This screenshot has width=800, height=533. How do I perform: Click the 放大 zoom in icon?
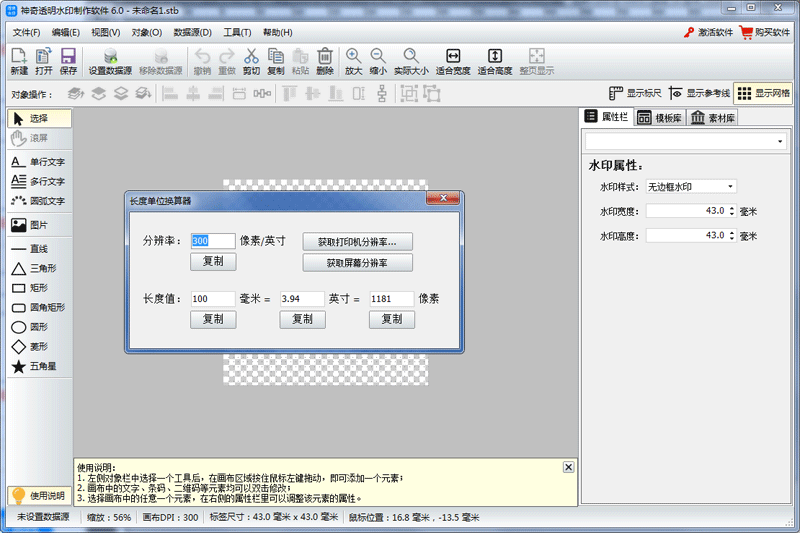pyautogui.click(x=354, y=61)
